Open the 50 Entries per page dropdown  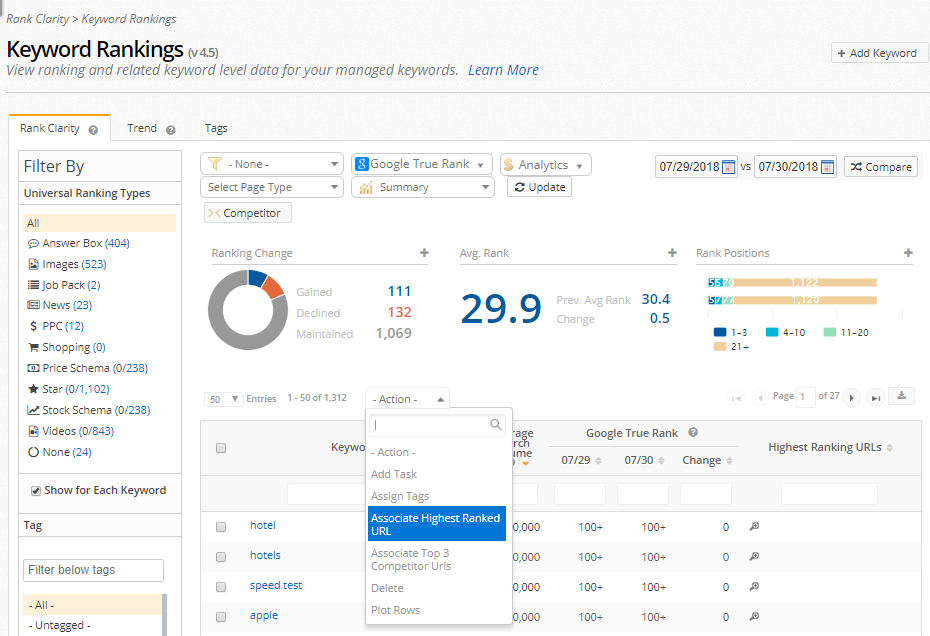223,399
